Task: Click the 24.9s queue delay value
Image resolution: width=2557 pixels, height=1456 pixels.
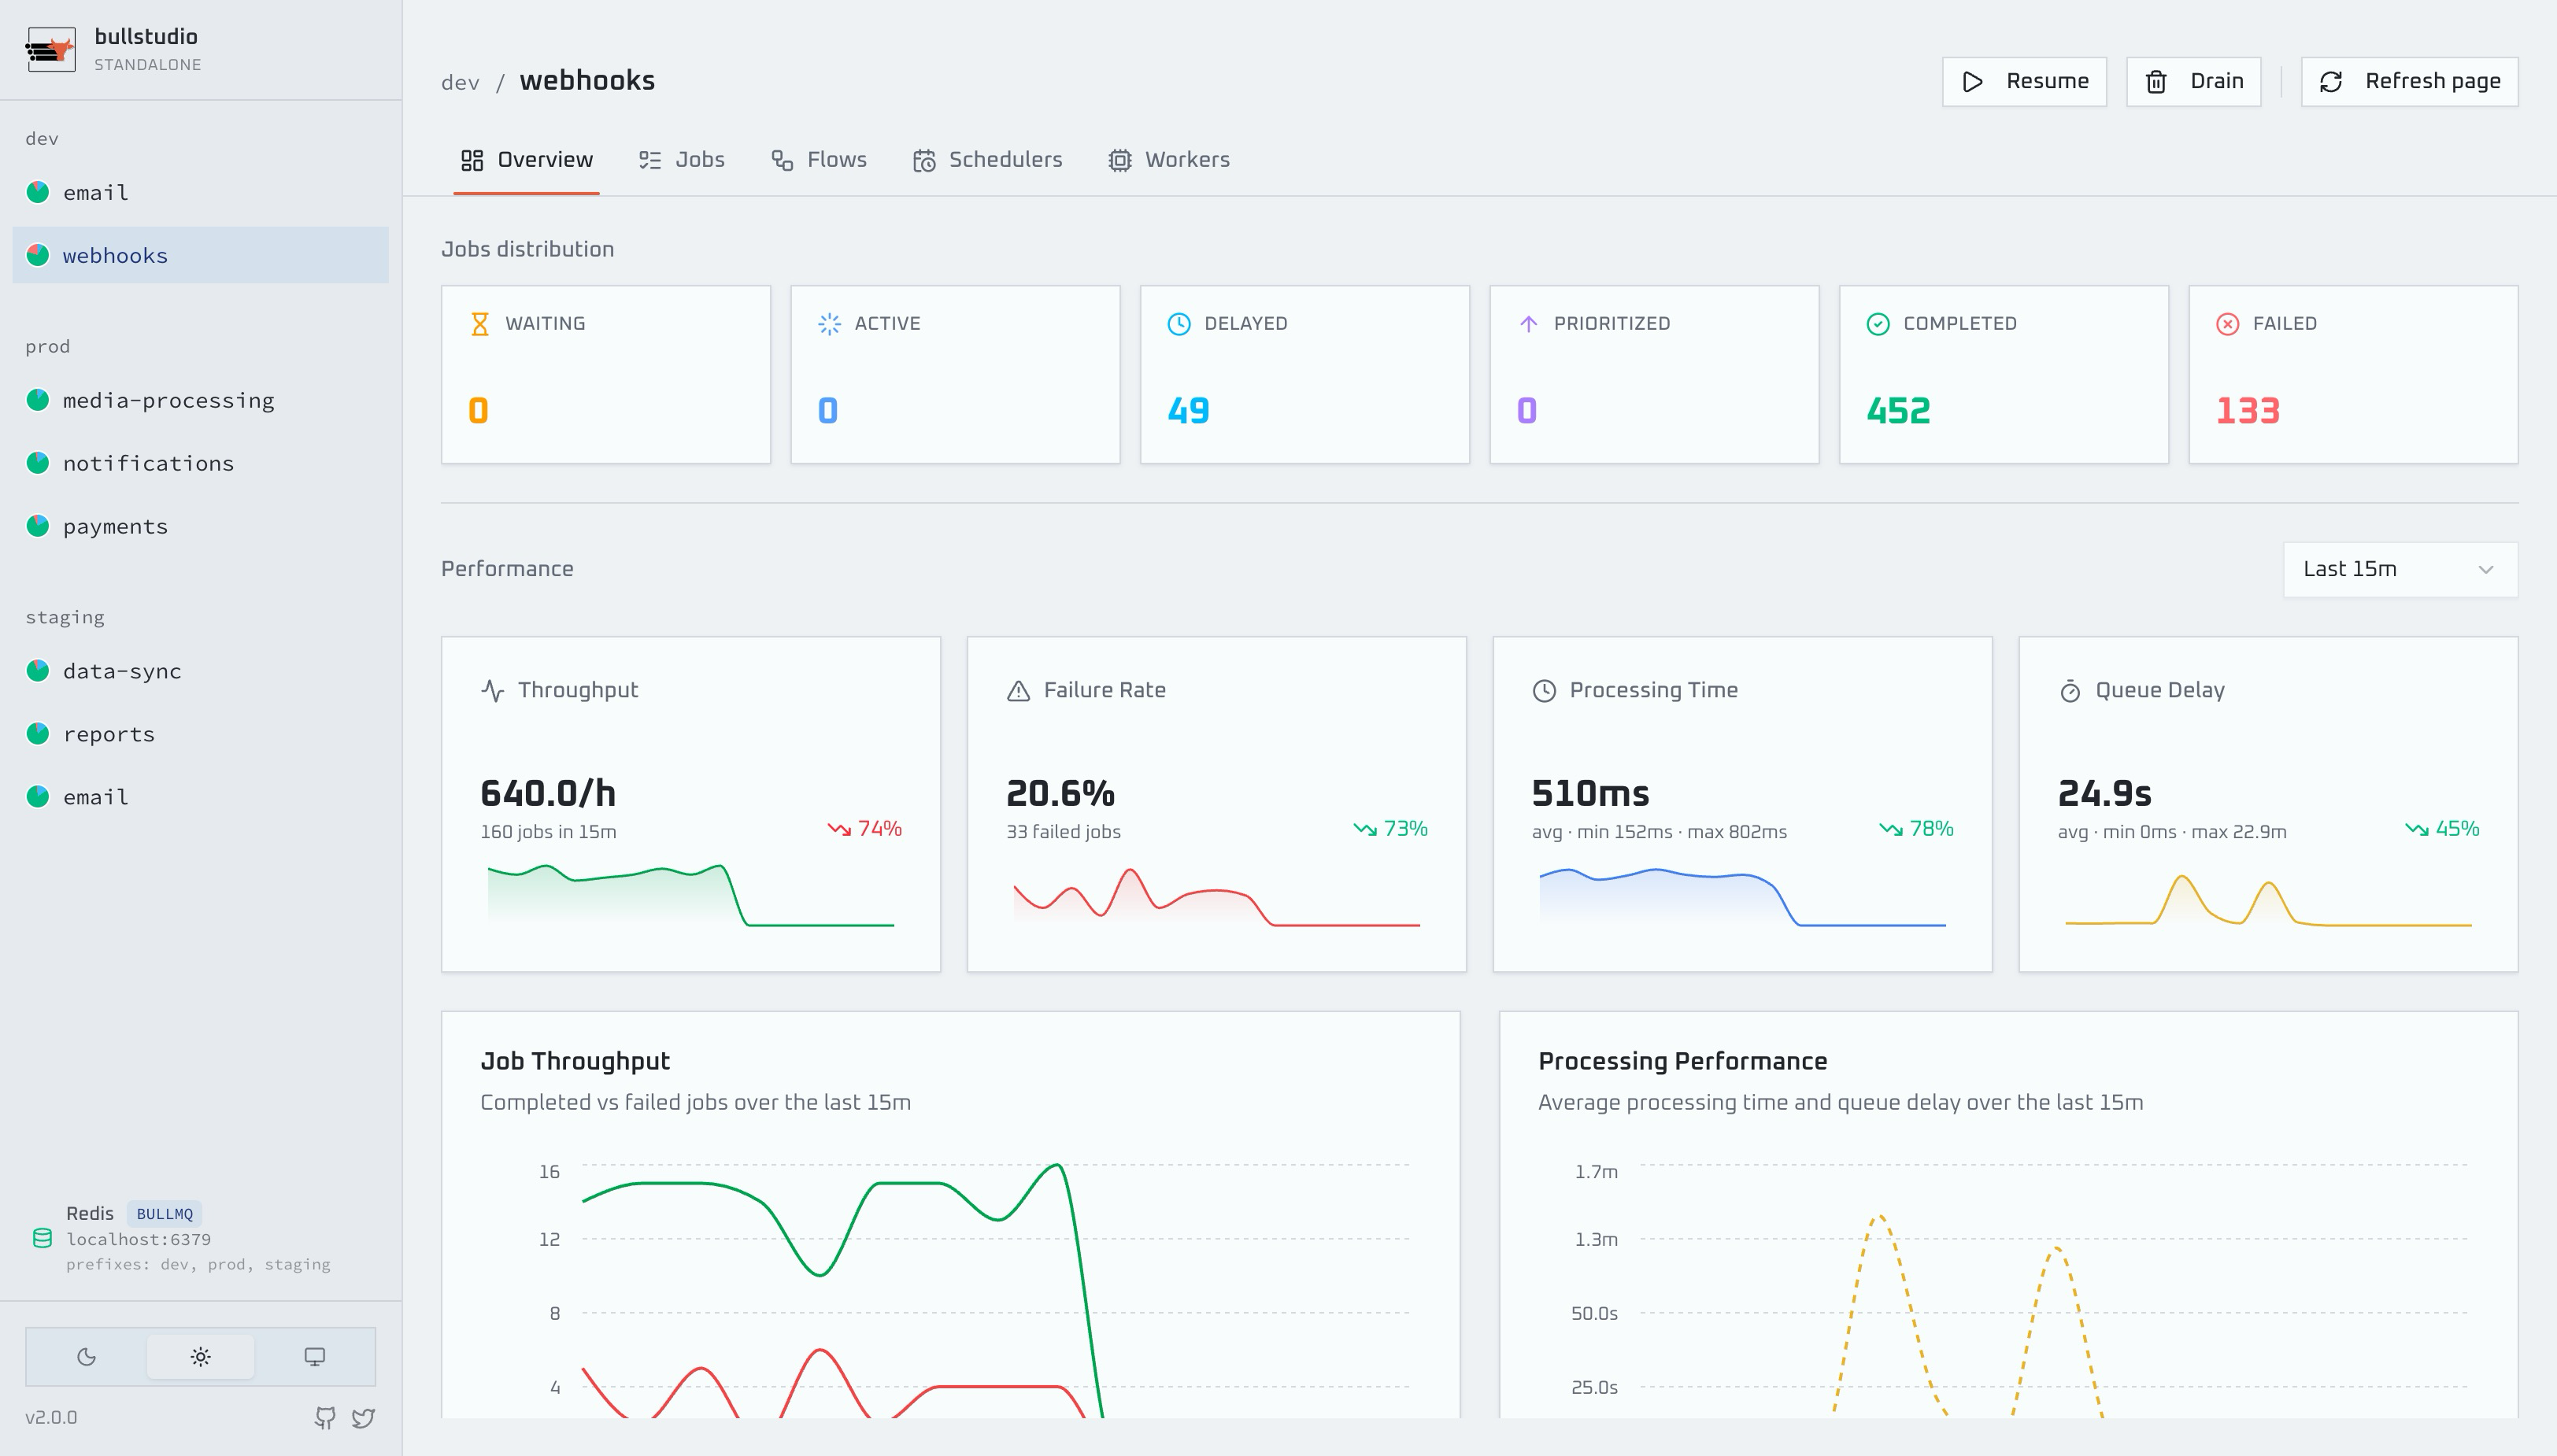Action: pos(2104,794)
